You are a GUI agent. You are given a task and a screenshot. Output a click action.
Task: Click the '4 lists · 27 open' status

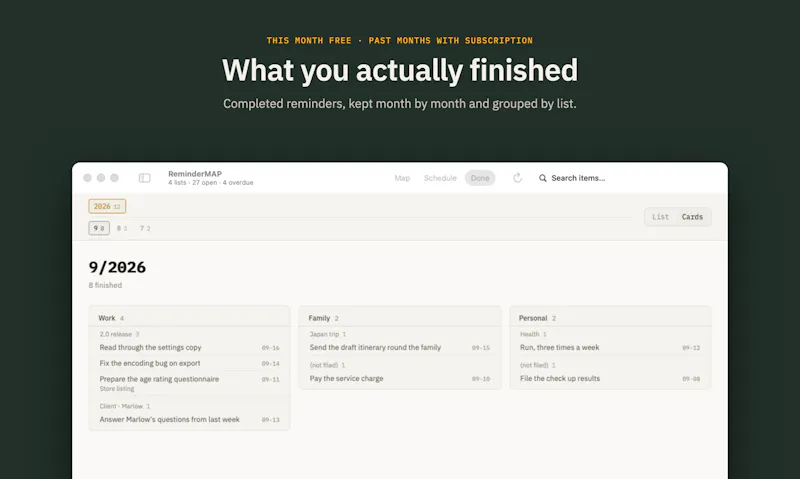[x=211, y=183]
